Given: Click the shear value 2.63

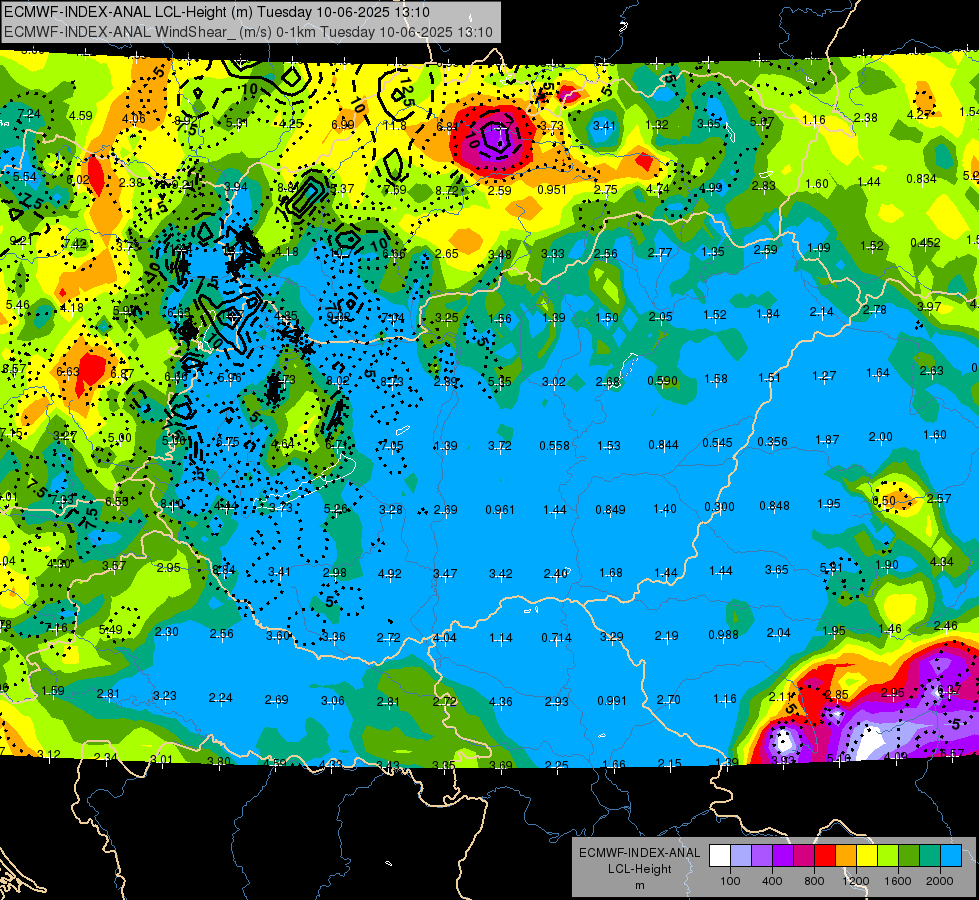Looking at the screenshot, I should [x=932, y=370].
